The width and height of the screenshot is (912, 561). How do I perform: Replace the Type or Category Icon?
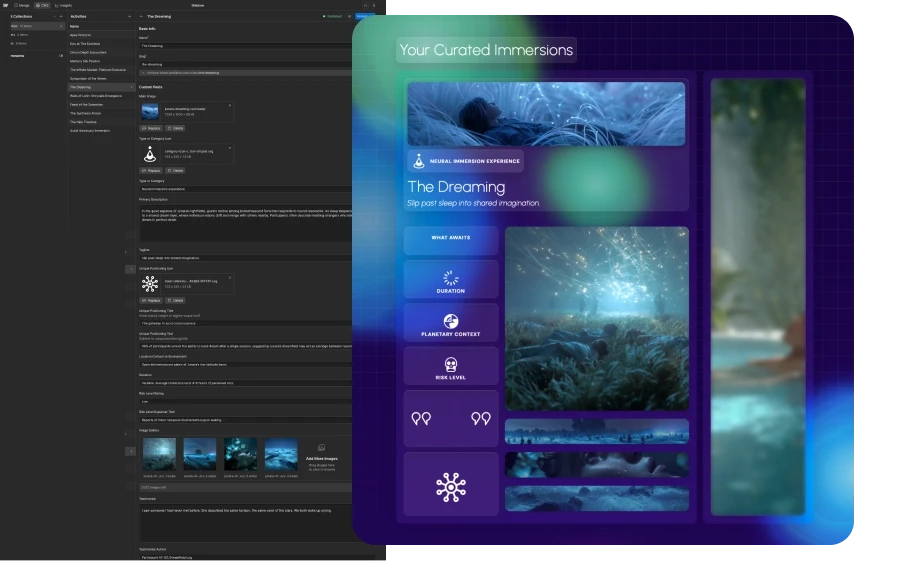151,170
